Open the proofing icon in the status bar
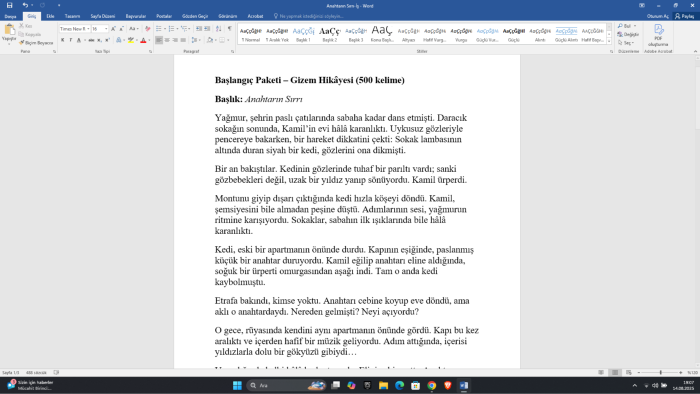Image resolution: width=700 pixels, height=394 pixels. click(56, 372)
